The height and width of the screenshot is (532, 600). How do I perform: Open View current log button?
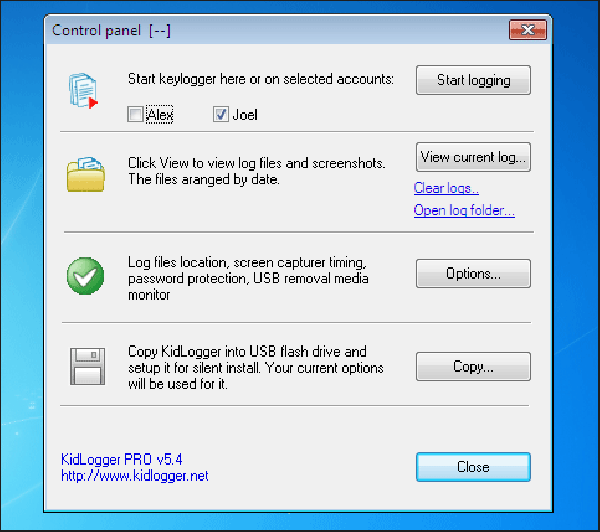(x=473, y=157)
